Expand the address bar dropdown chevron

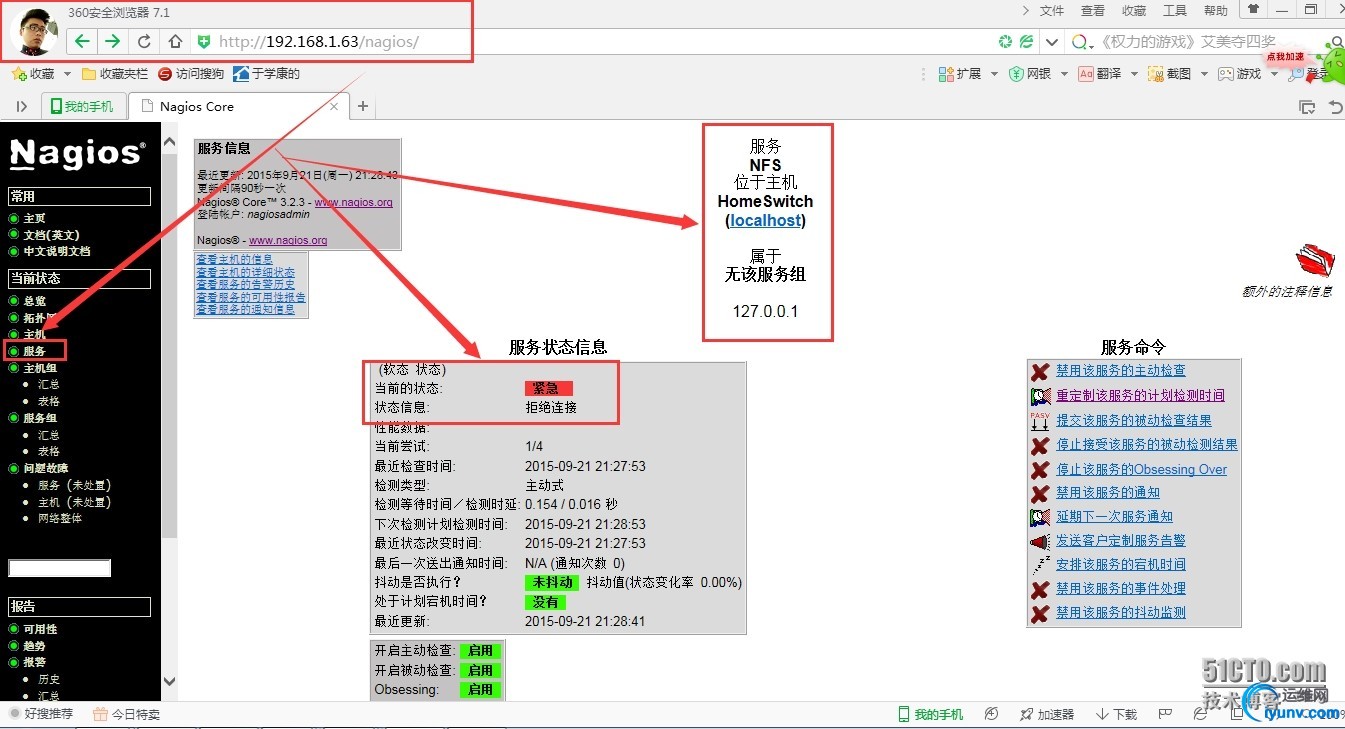[1051, 42]
